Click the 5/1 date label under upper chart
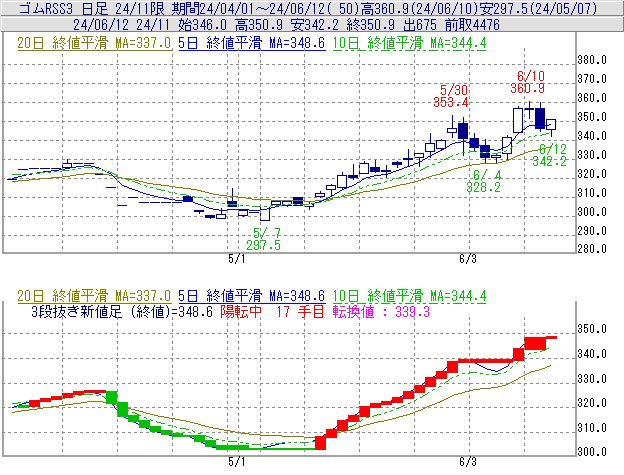The width and height of the screenshot is (624, 475). point(236,259)
